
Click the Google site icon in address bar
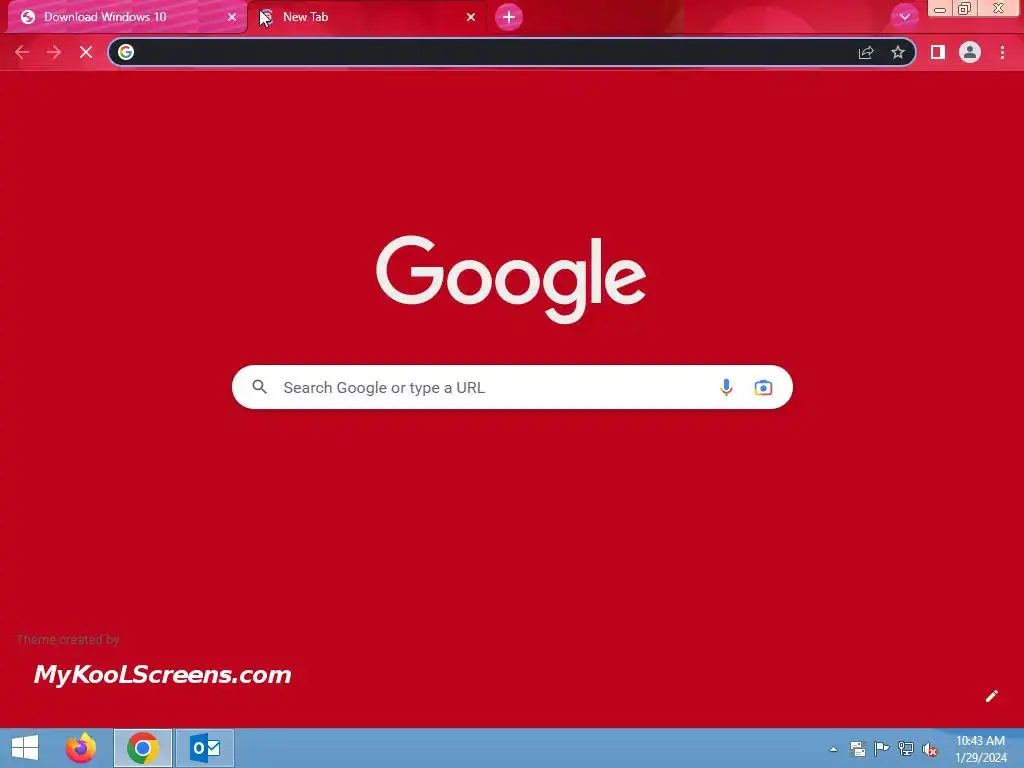coord(126,52)
